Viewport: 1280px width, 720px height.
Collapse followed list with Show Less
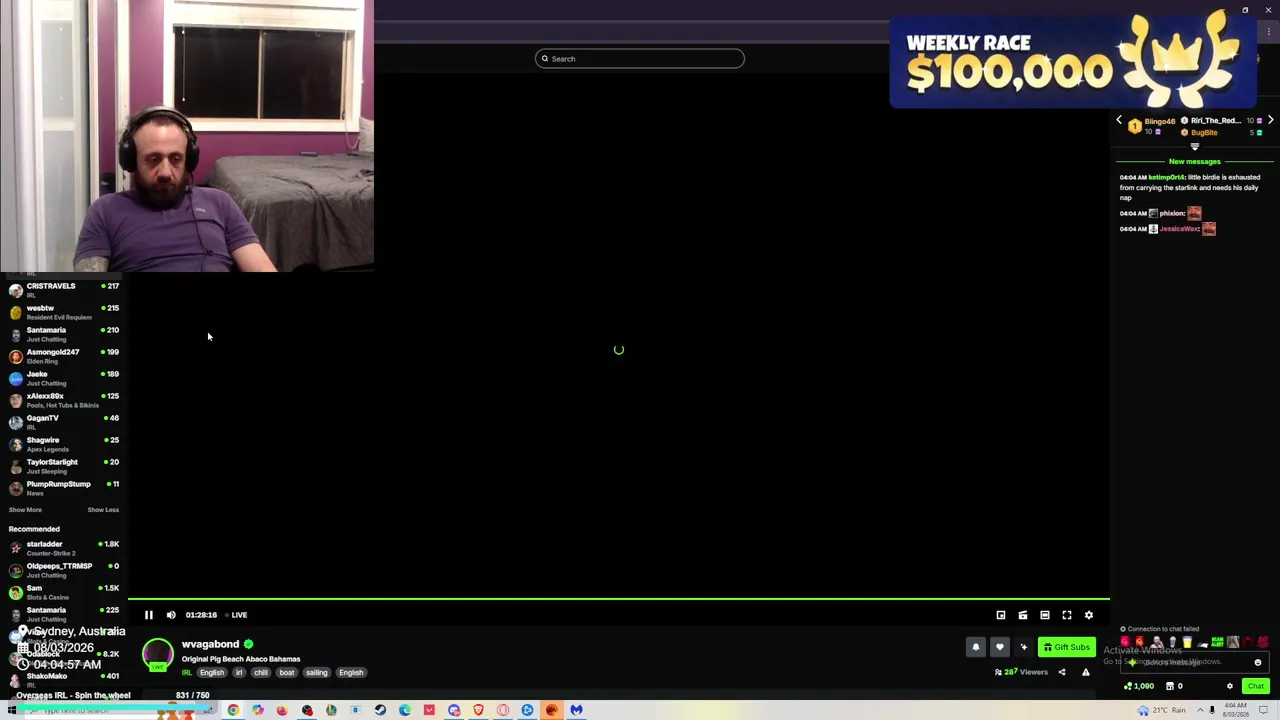[103, 510]
